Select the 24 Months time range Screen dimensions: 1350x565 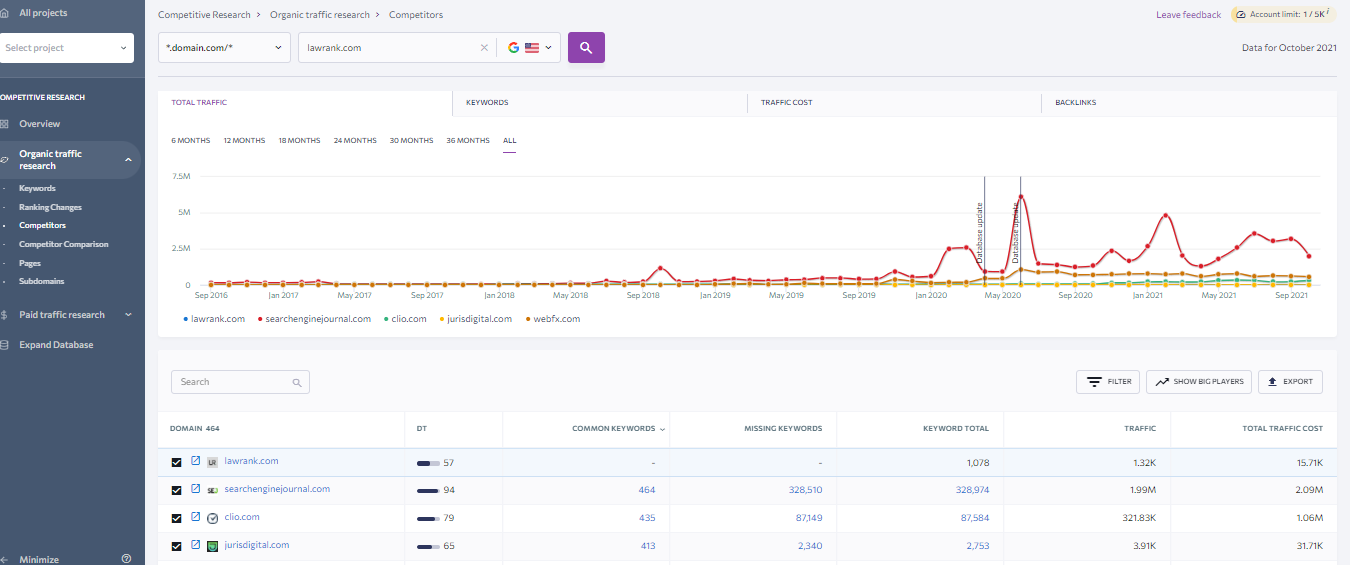point(355,141)
